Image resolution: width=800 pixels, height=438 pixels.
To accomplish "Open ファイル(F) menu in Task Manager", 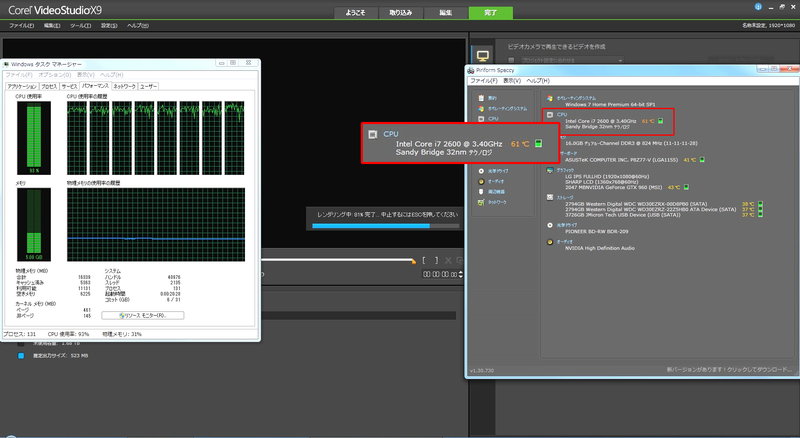I will [x=19, y=75].
